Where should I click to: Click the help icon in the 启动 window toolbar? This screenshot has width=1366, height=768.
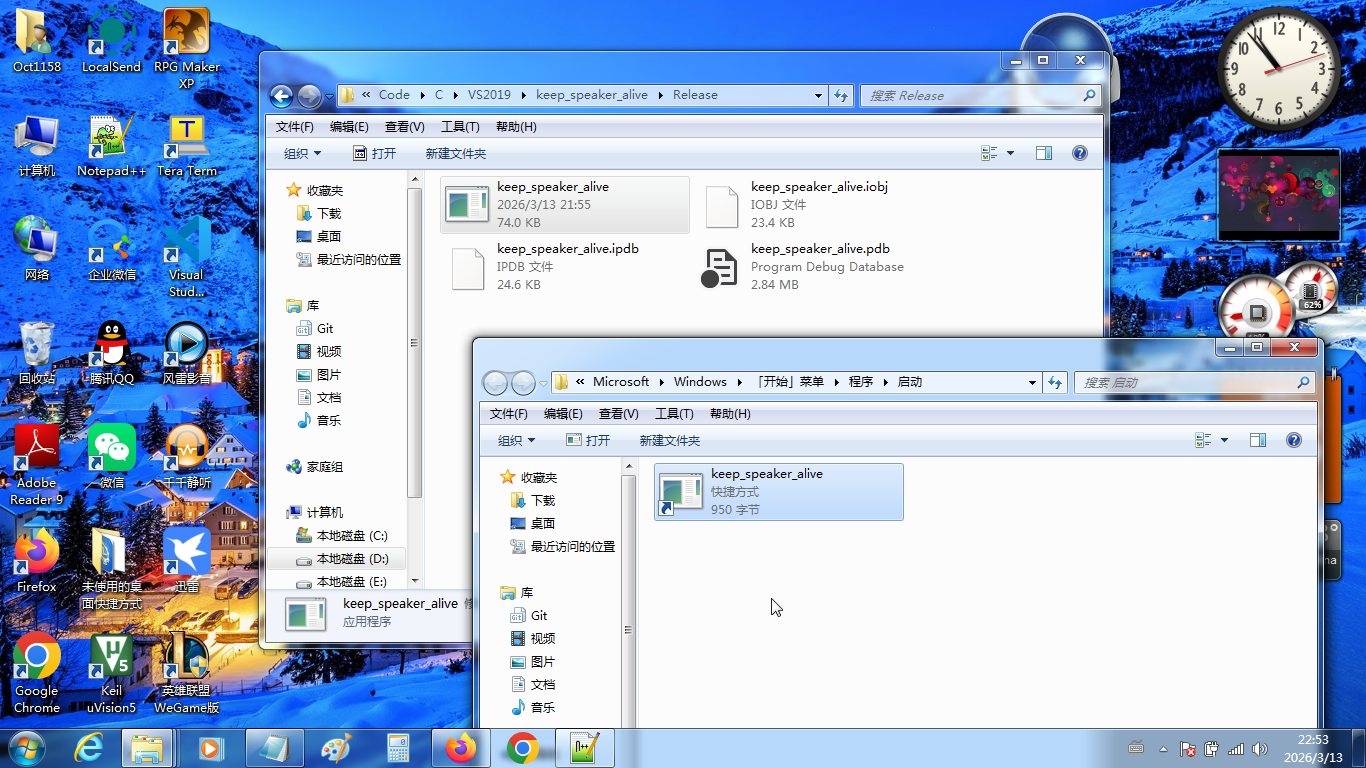click(x=1293, y=440)
